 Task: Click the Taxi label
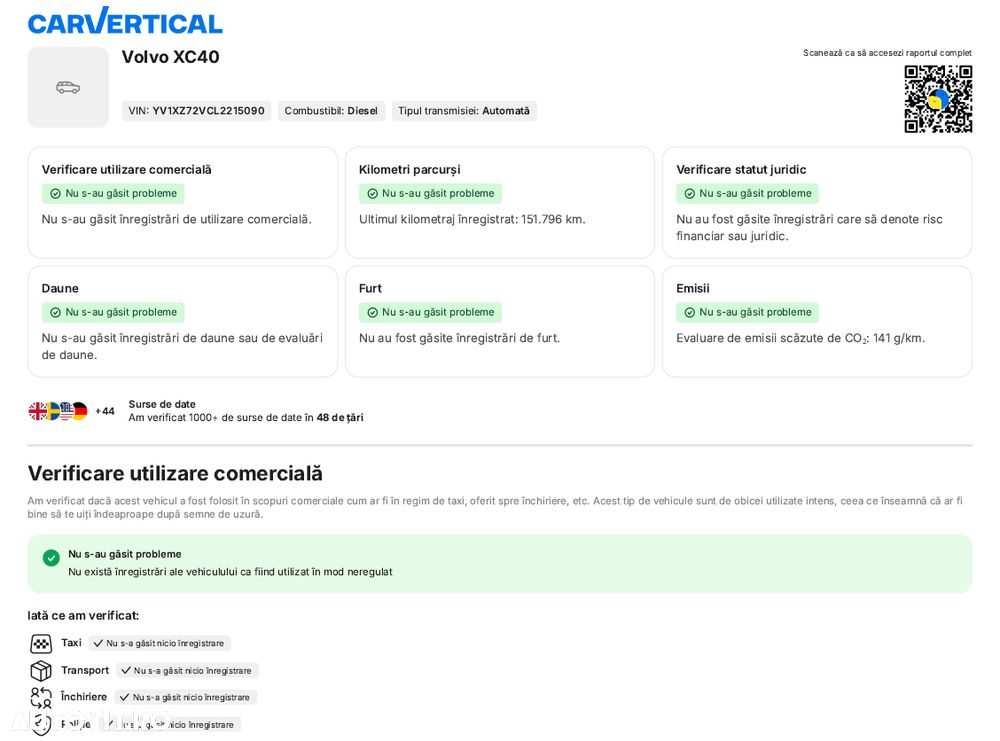coord(71,643)
